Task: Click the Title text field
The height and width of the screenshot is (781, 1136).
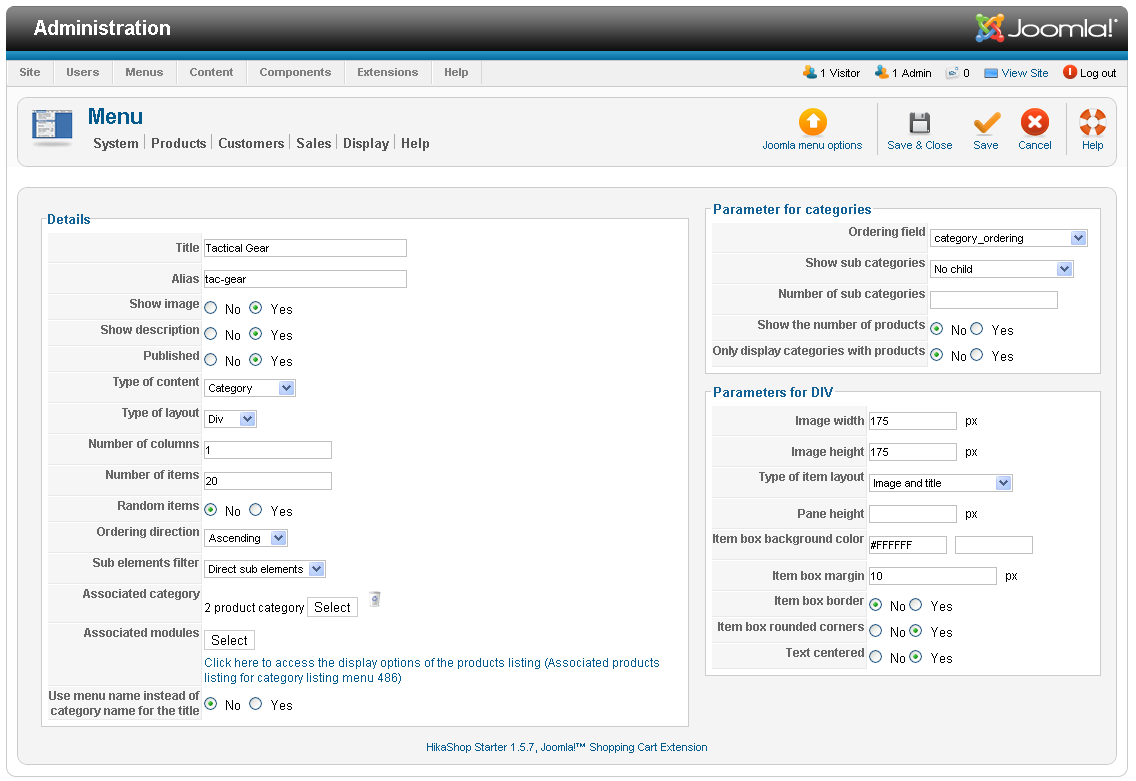Action: (305, 248)
